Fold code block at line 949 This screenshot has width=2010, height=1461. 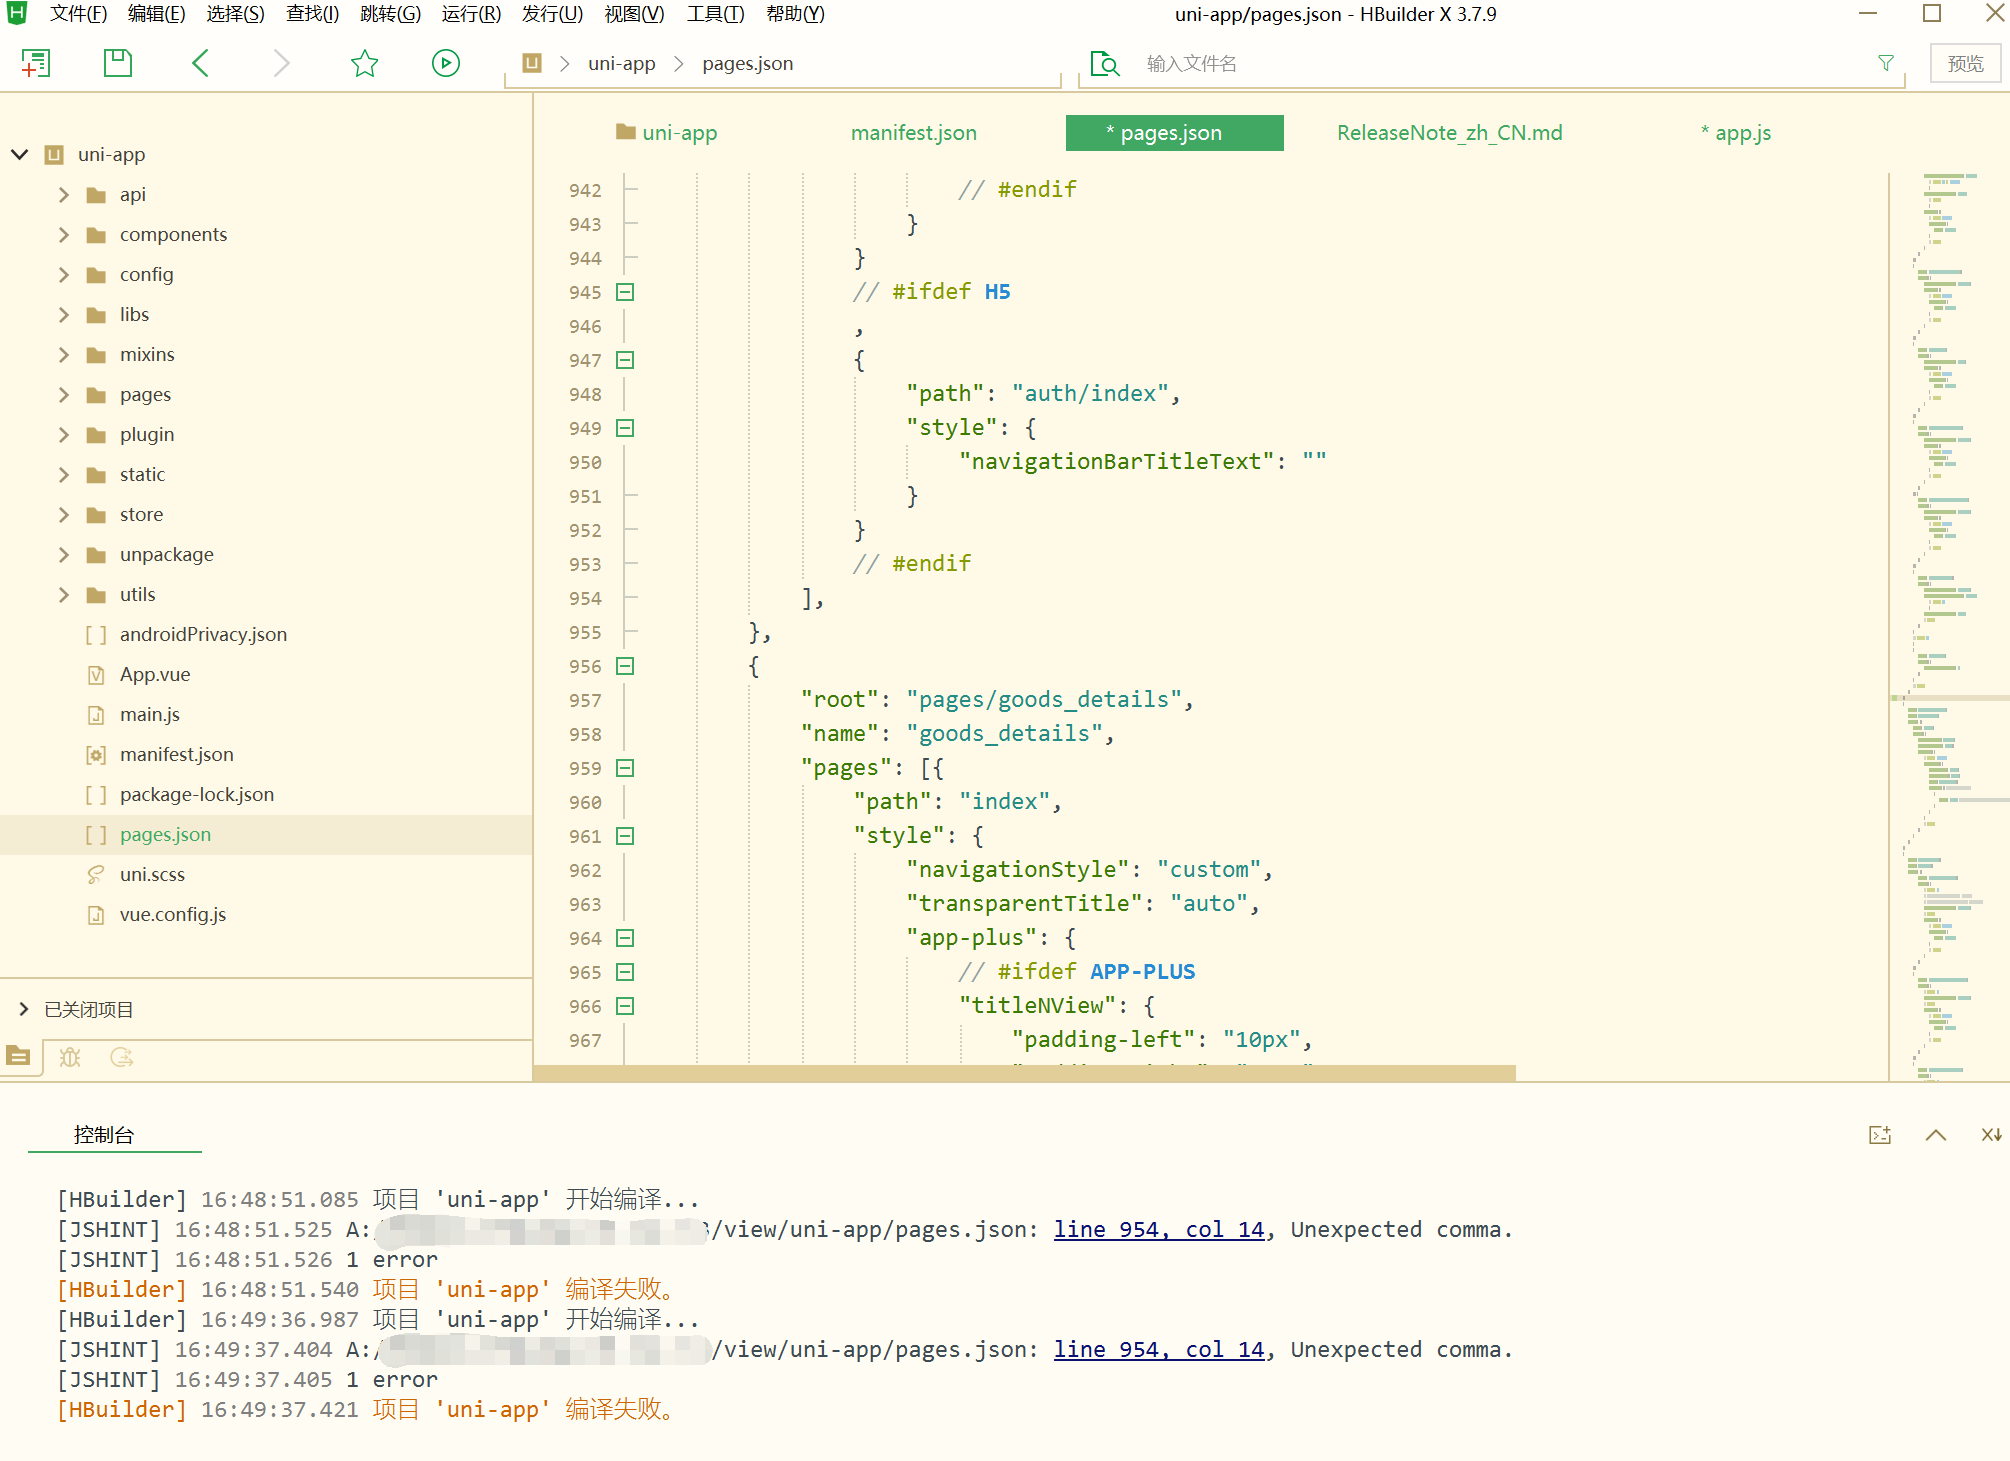625,428
